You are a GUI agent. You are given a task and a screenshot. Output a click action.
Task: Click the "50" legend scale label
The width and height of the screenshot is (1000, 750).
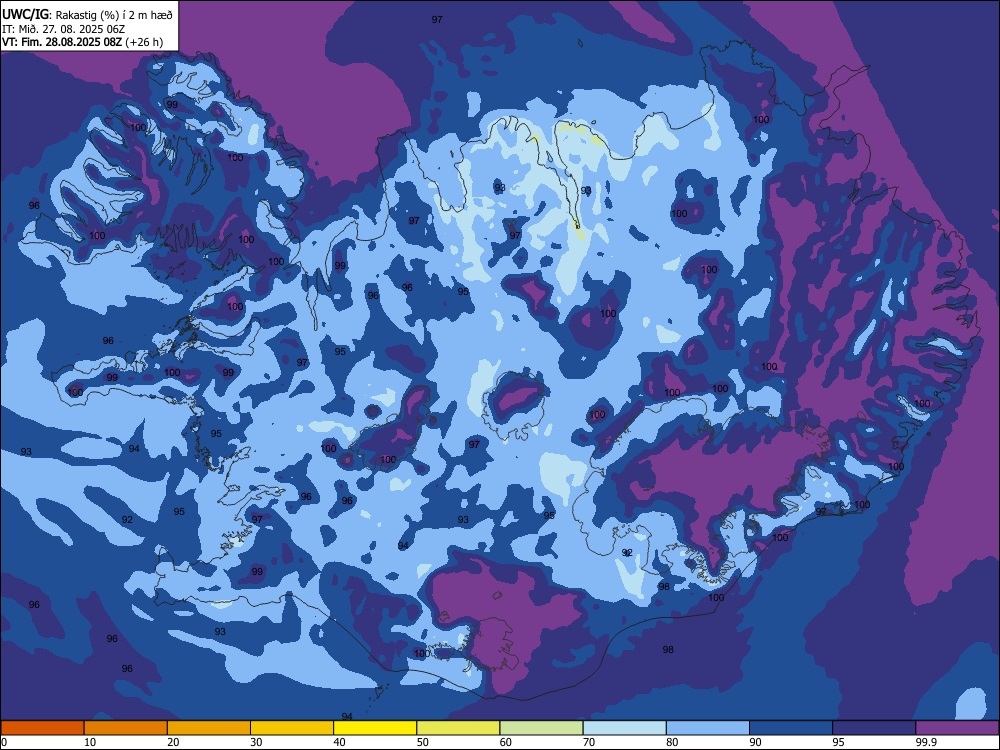click(x=422, y=742)
